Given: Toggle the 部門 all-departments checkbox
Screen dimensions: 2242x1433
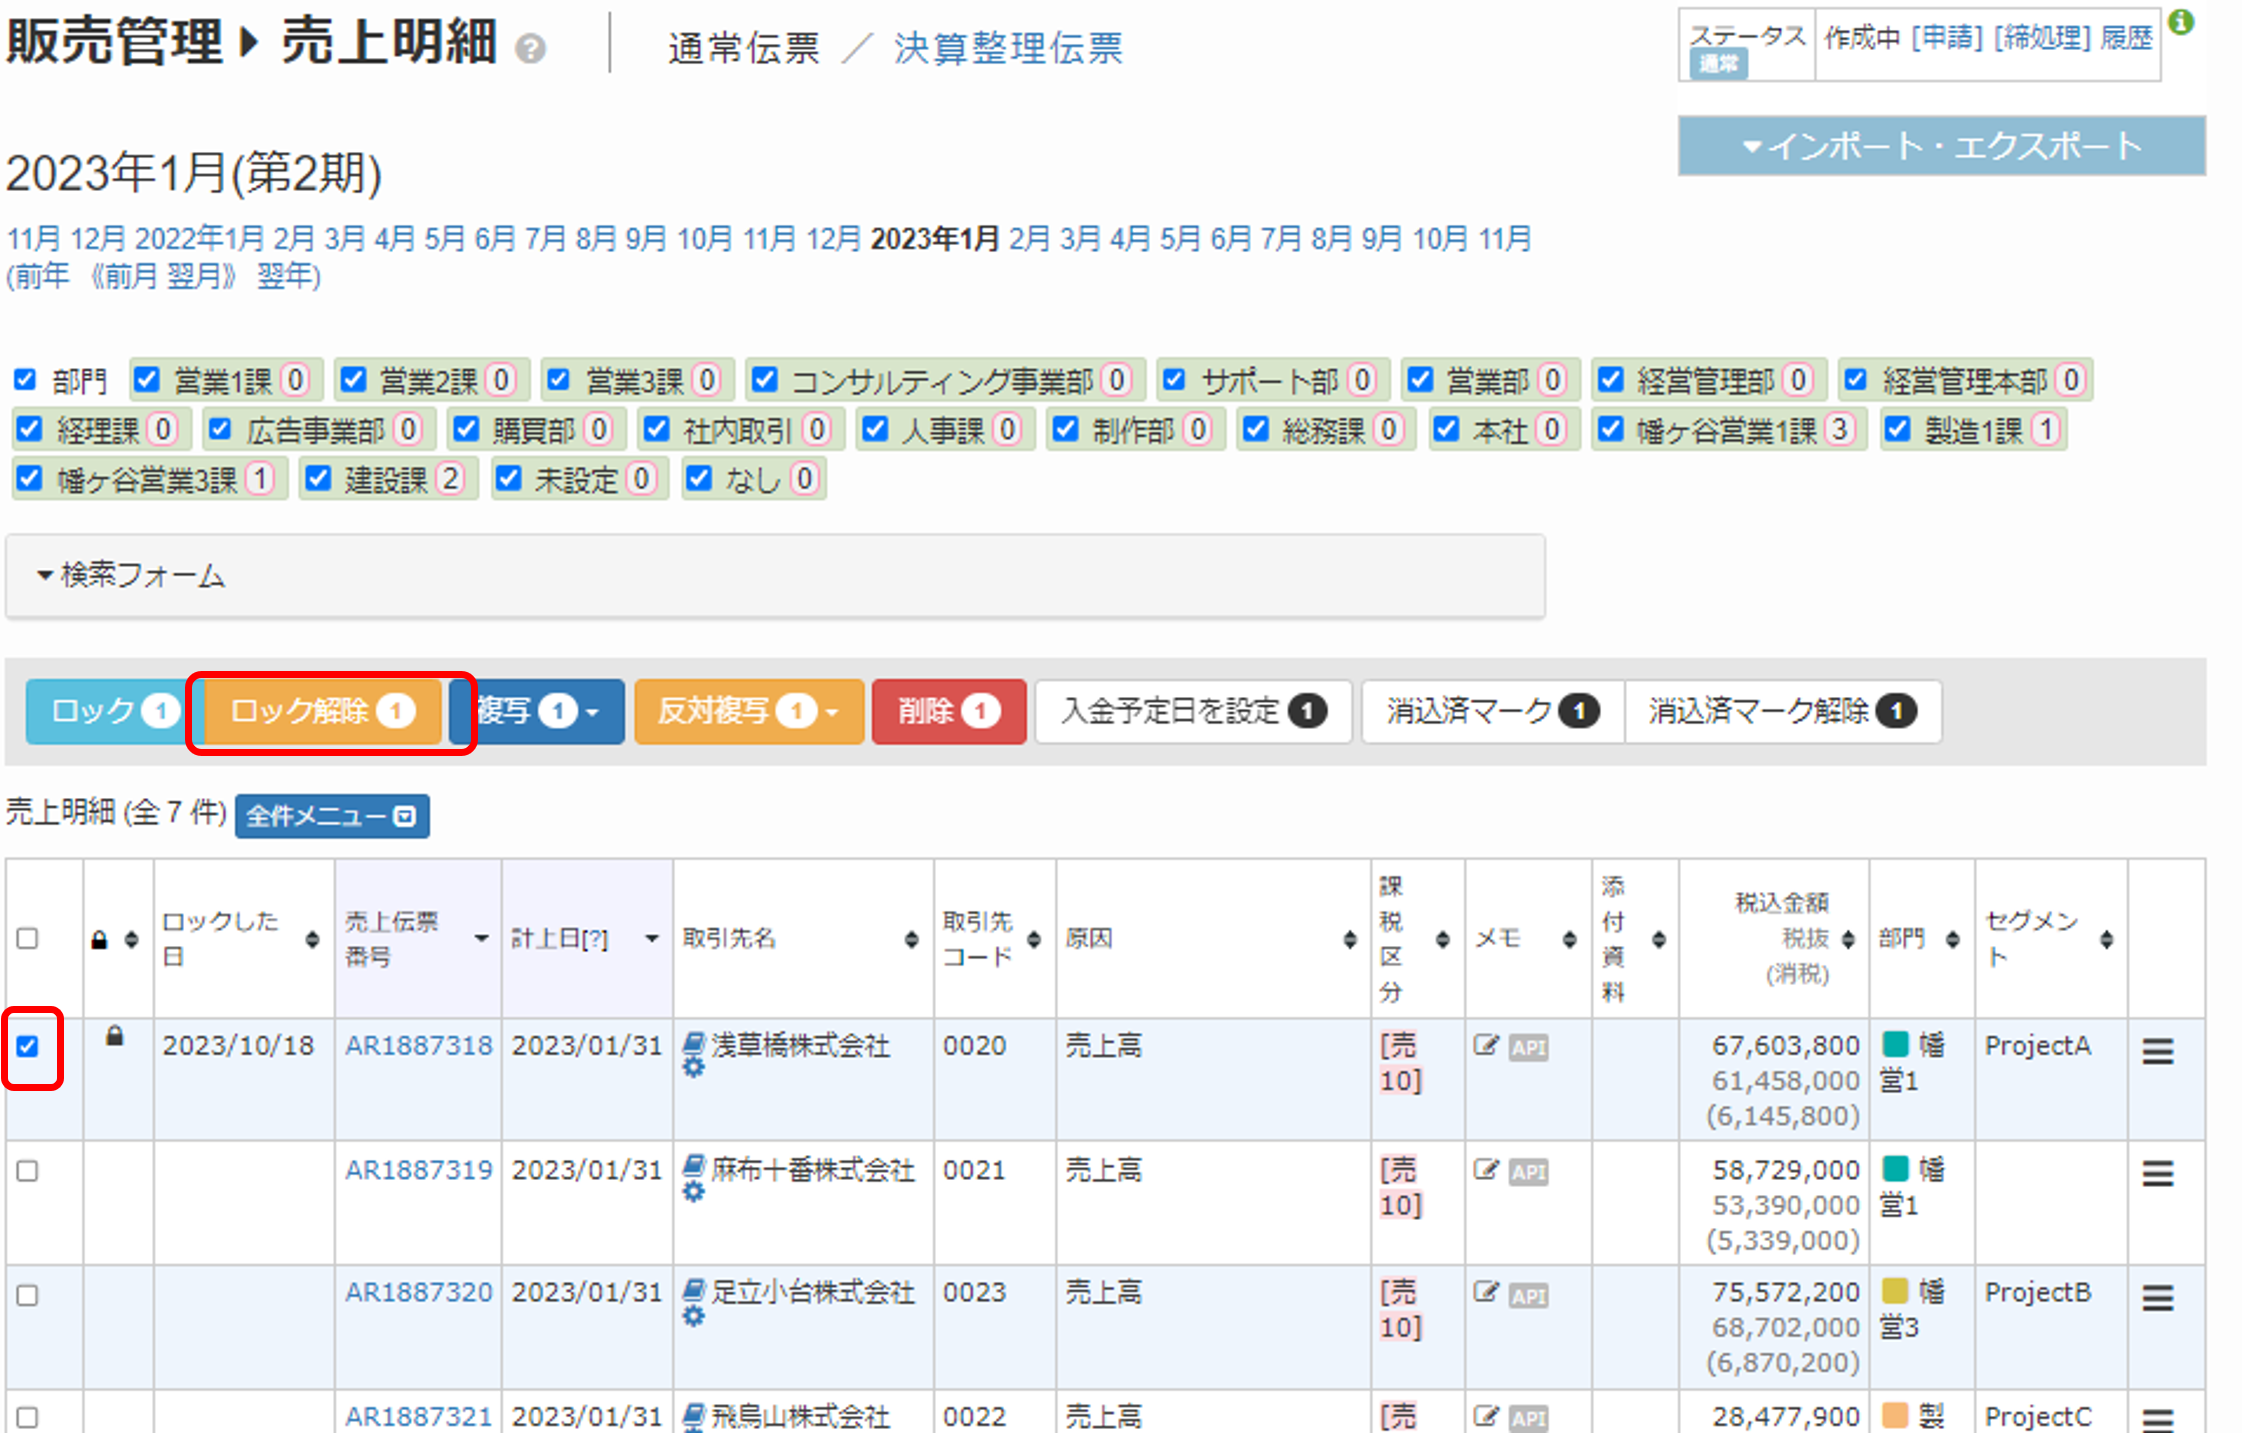Looking at the screenshot, I should tap(25, 380).
